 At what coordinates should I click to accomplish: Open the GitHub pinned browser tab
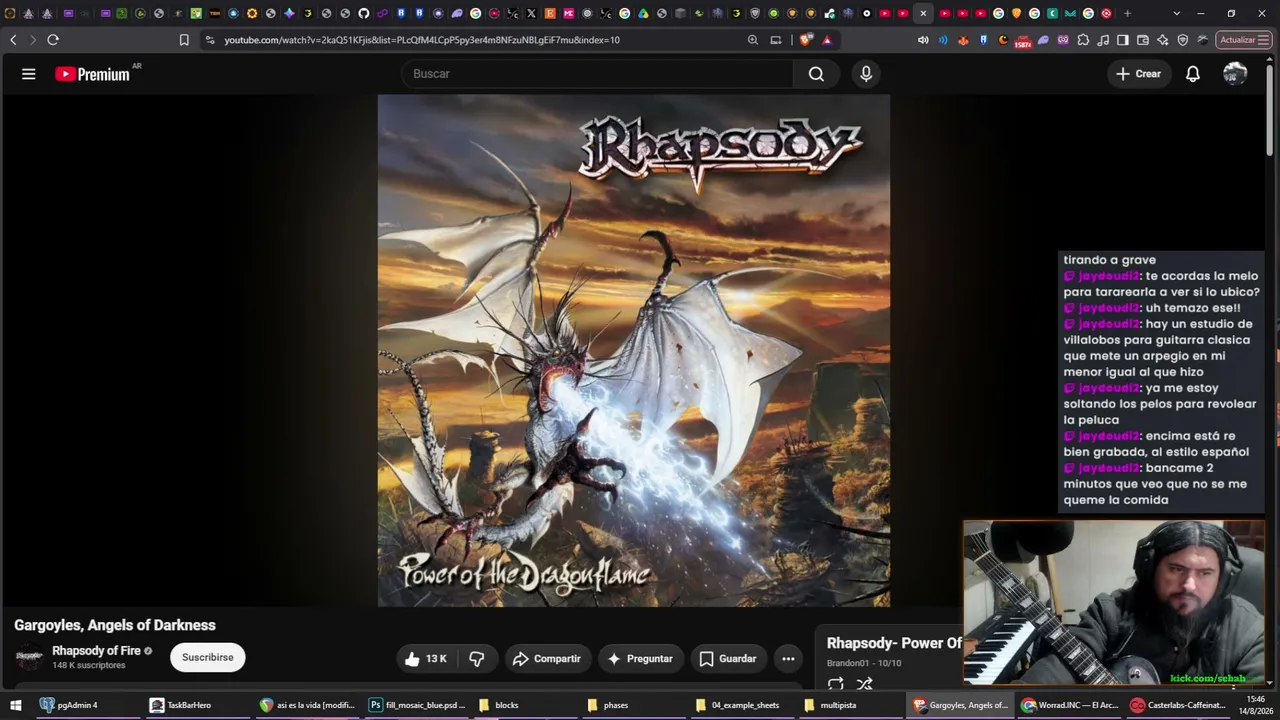(x=364, y=13)
